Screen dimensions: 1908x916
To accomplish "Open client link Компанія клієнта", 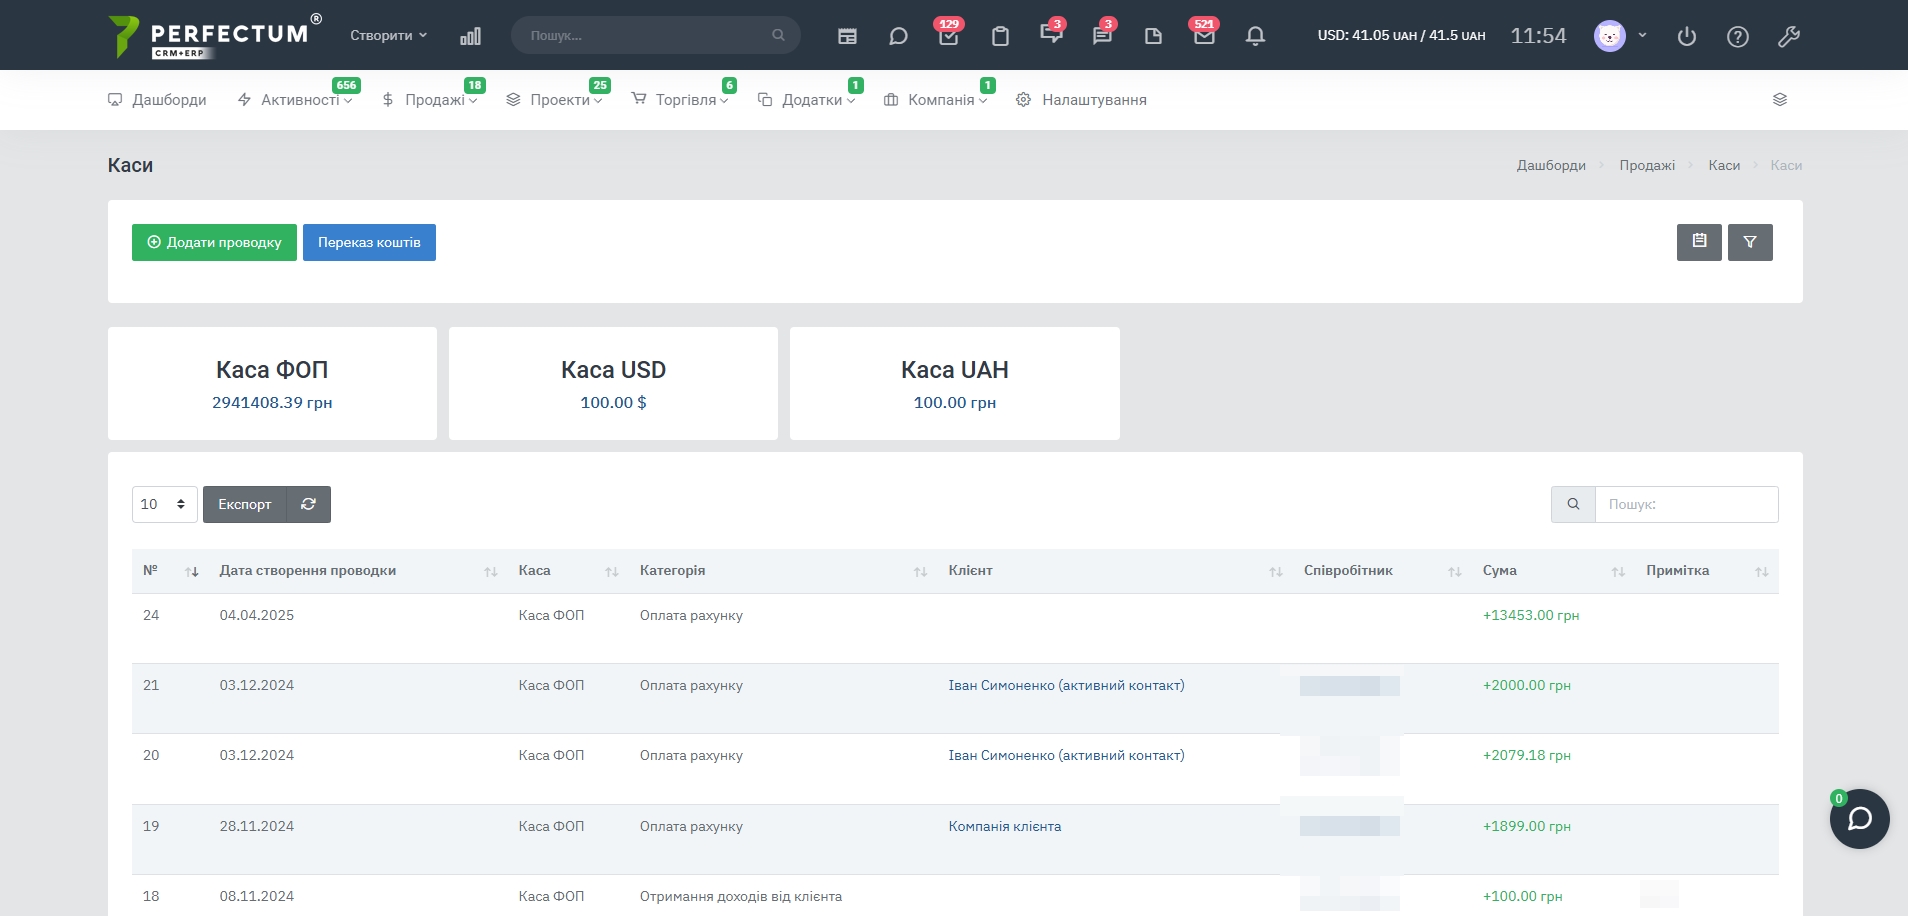I will coord(1004,826).
